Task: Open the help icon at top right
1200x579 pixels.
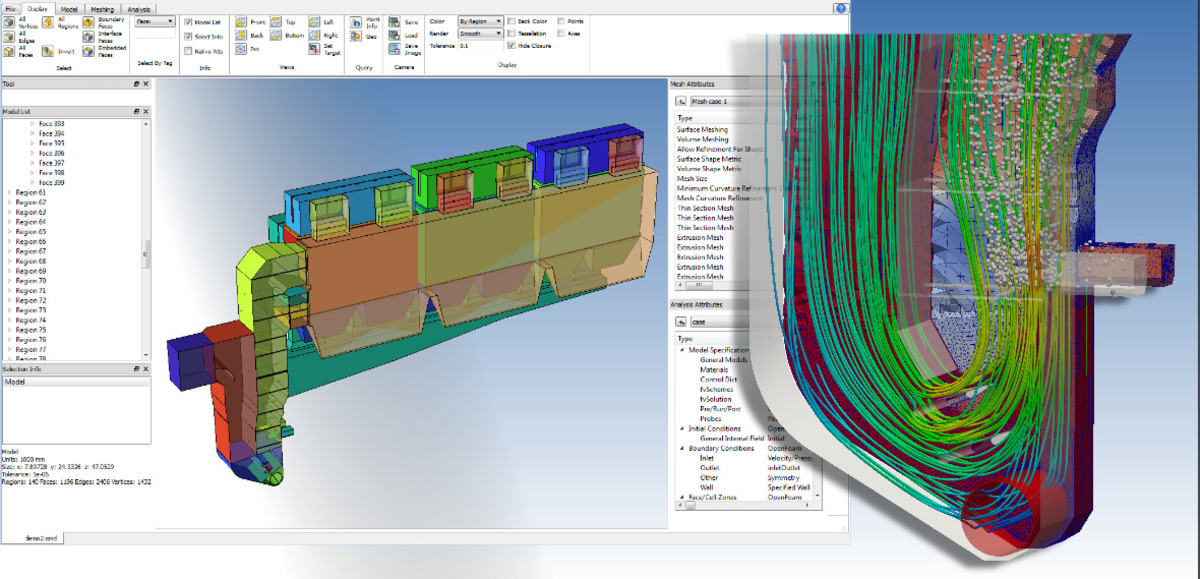Action: click(840, 8)
